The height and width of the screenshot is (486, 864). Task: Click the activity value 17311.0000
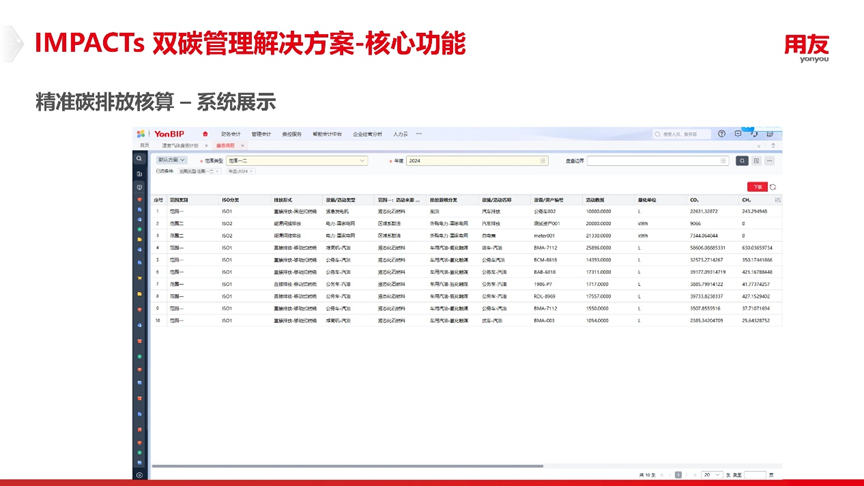[598, 272]
